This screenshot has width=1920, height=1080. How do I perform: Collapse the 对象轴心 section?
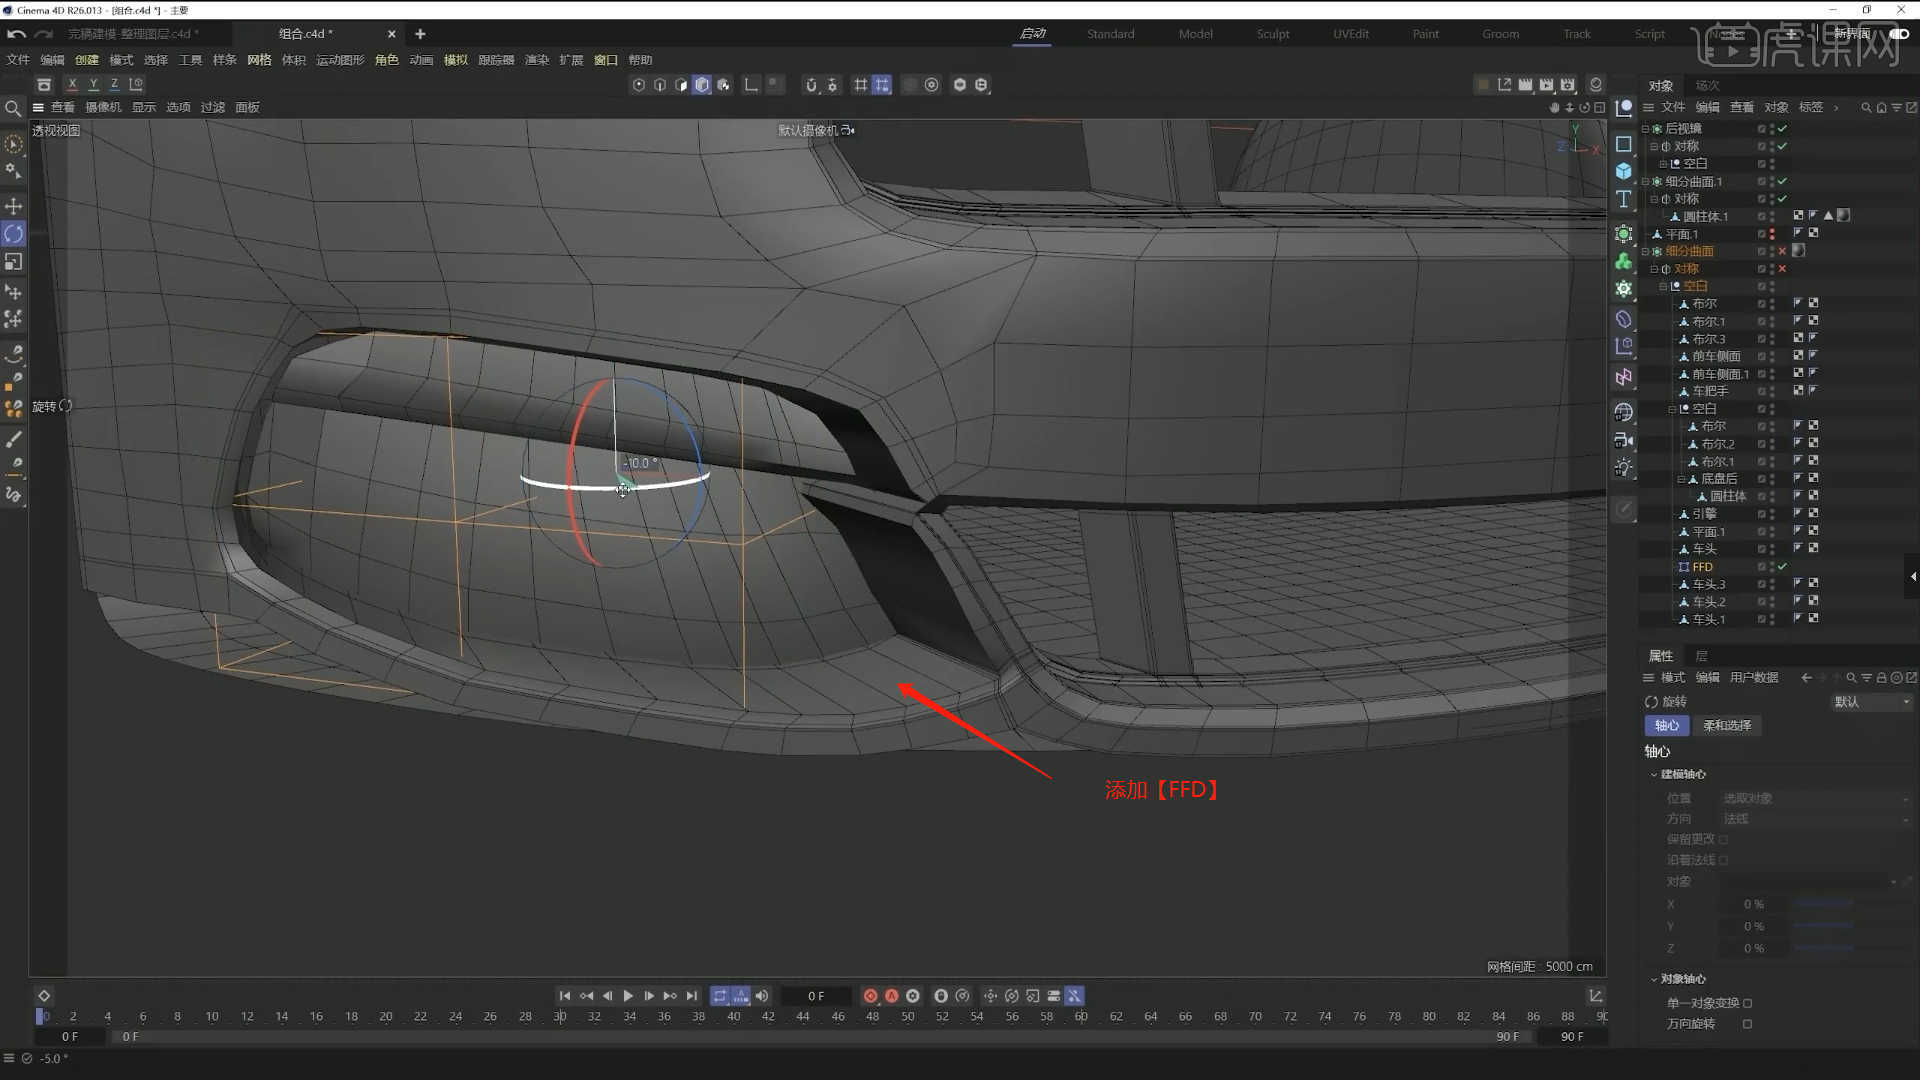click(x=1653, y=979)
